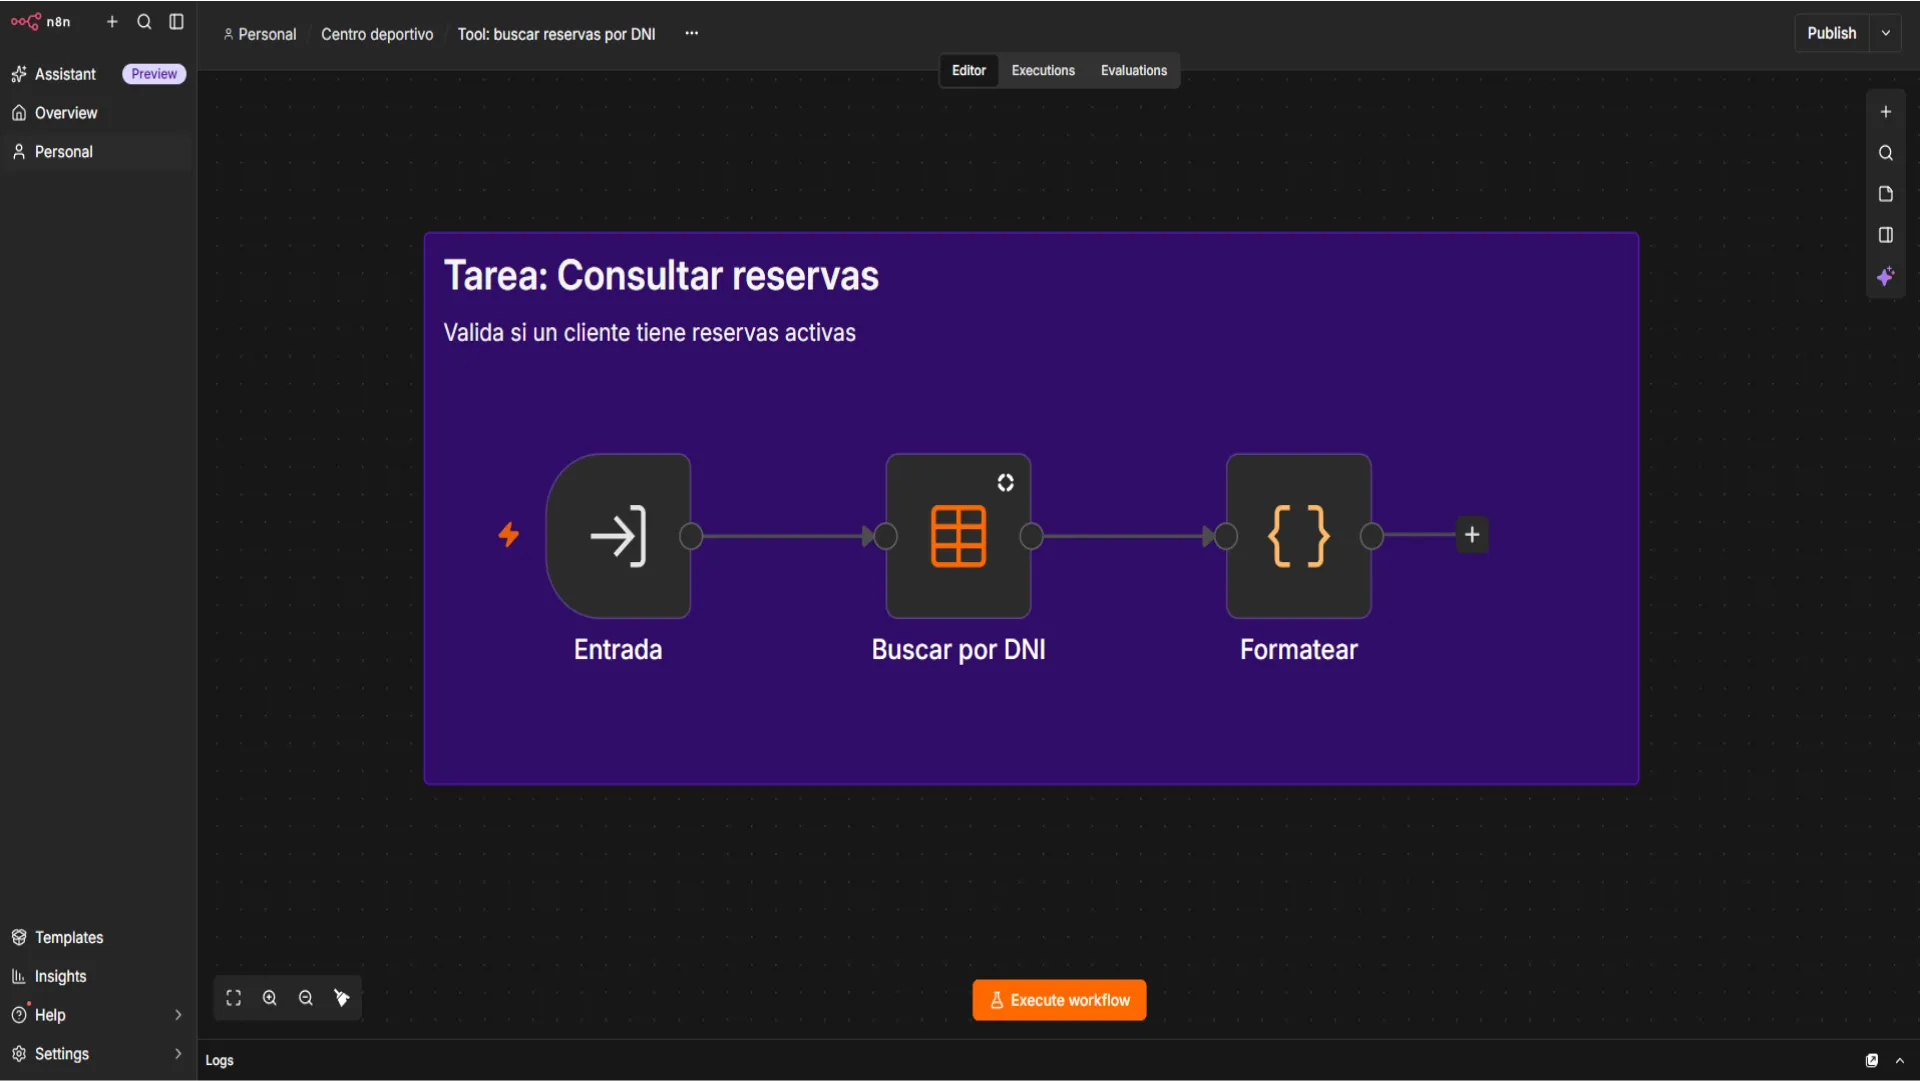The image size is (1920, 1081).
Task: Click the refresh indicator on Buscar por DNI
Action: point(1005,483)
